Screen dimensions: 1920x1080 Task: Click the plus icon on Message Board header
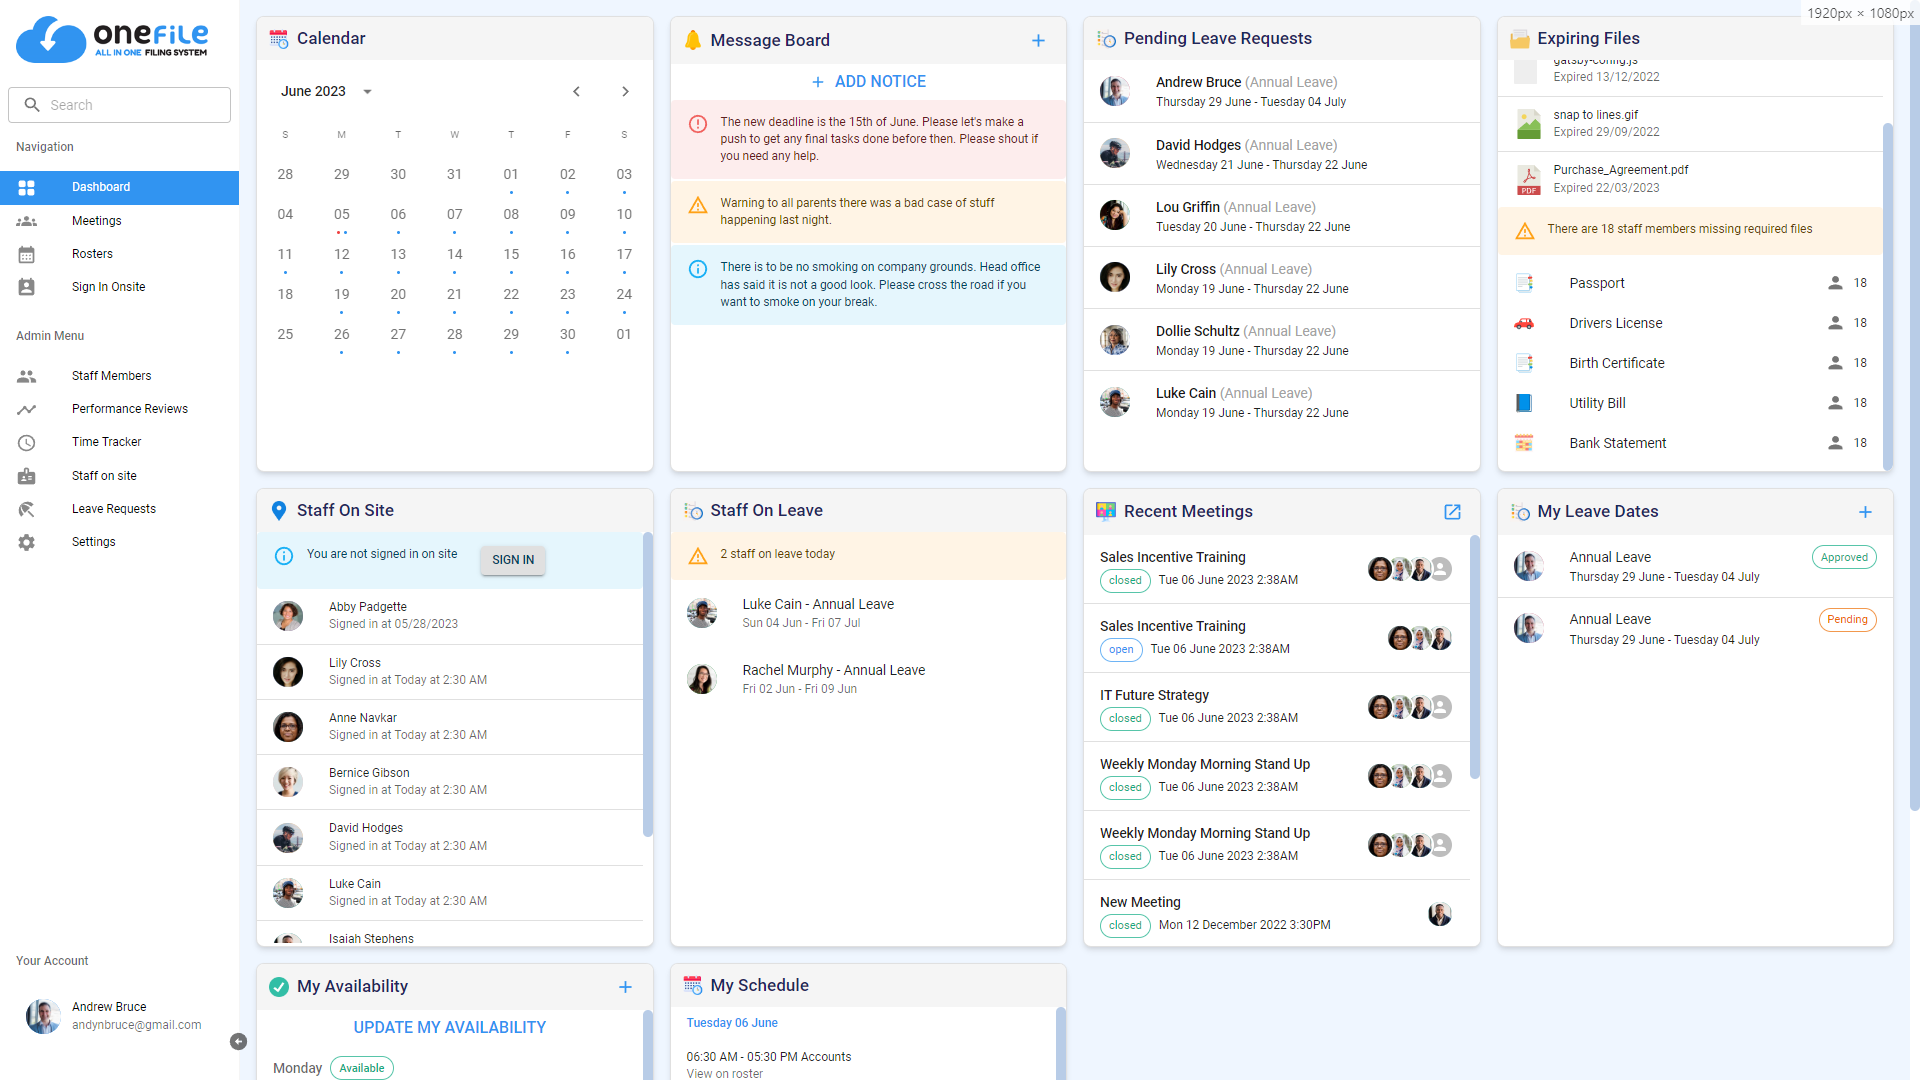tap(1038, 41)
